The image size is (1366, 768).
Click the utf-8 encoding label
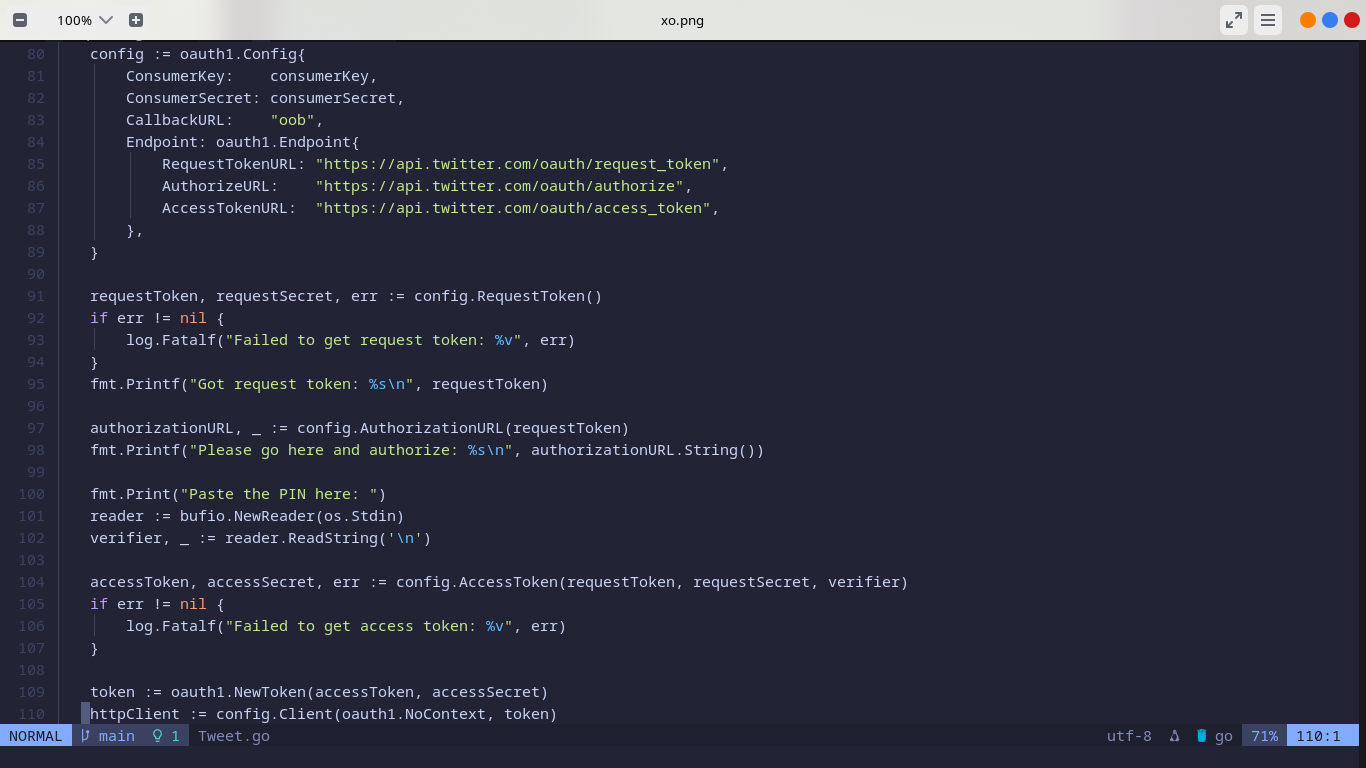tap(1128, 736)
